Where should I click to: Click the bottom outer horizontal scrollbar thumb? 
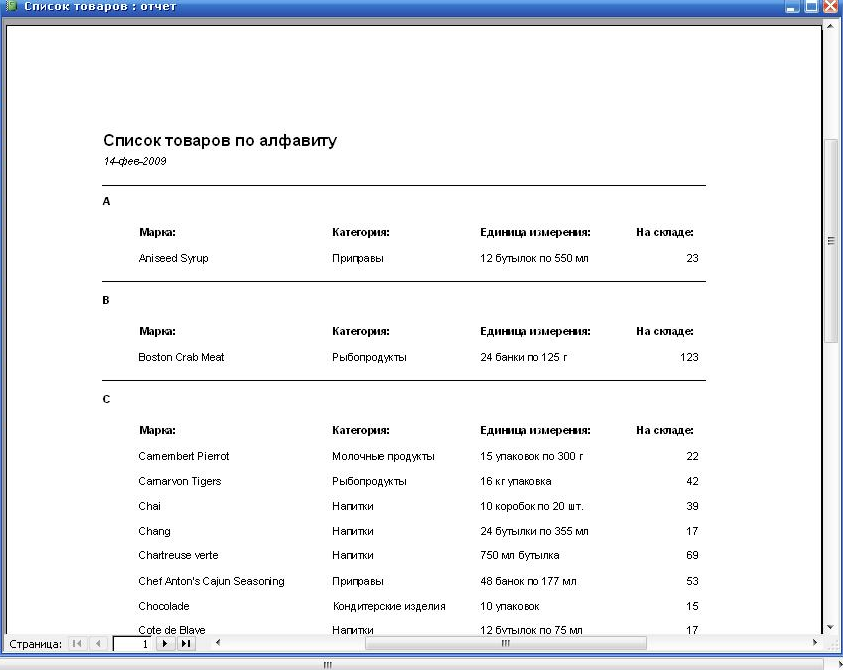[327, 665]
